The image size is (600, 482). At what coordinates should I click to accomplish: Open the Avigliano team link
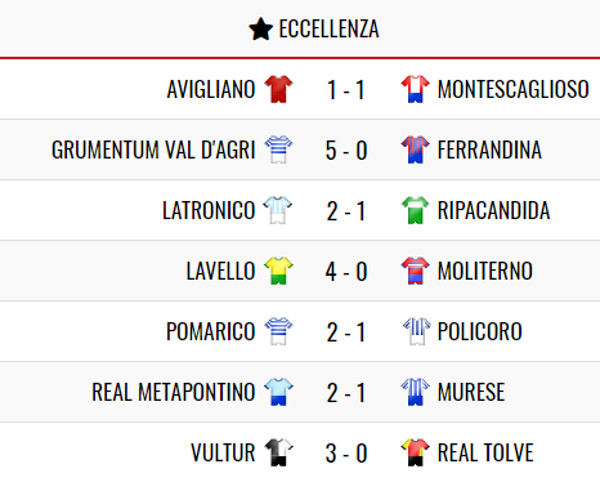pos(211,90)
